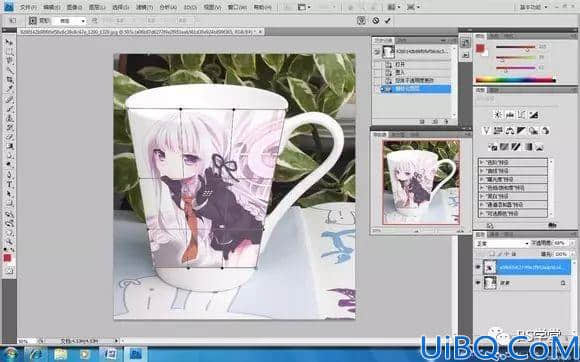
Task: Delete current state in History panel
Action: 446,121
